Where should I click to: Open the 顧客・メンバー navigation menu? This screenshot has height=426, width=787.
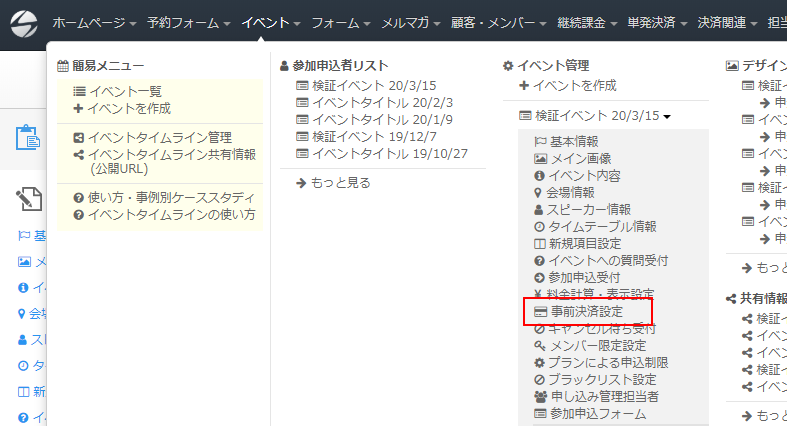point(495,22)
